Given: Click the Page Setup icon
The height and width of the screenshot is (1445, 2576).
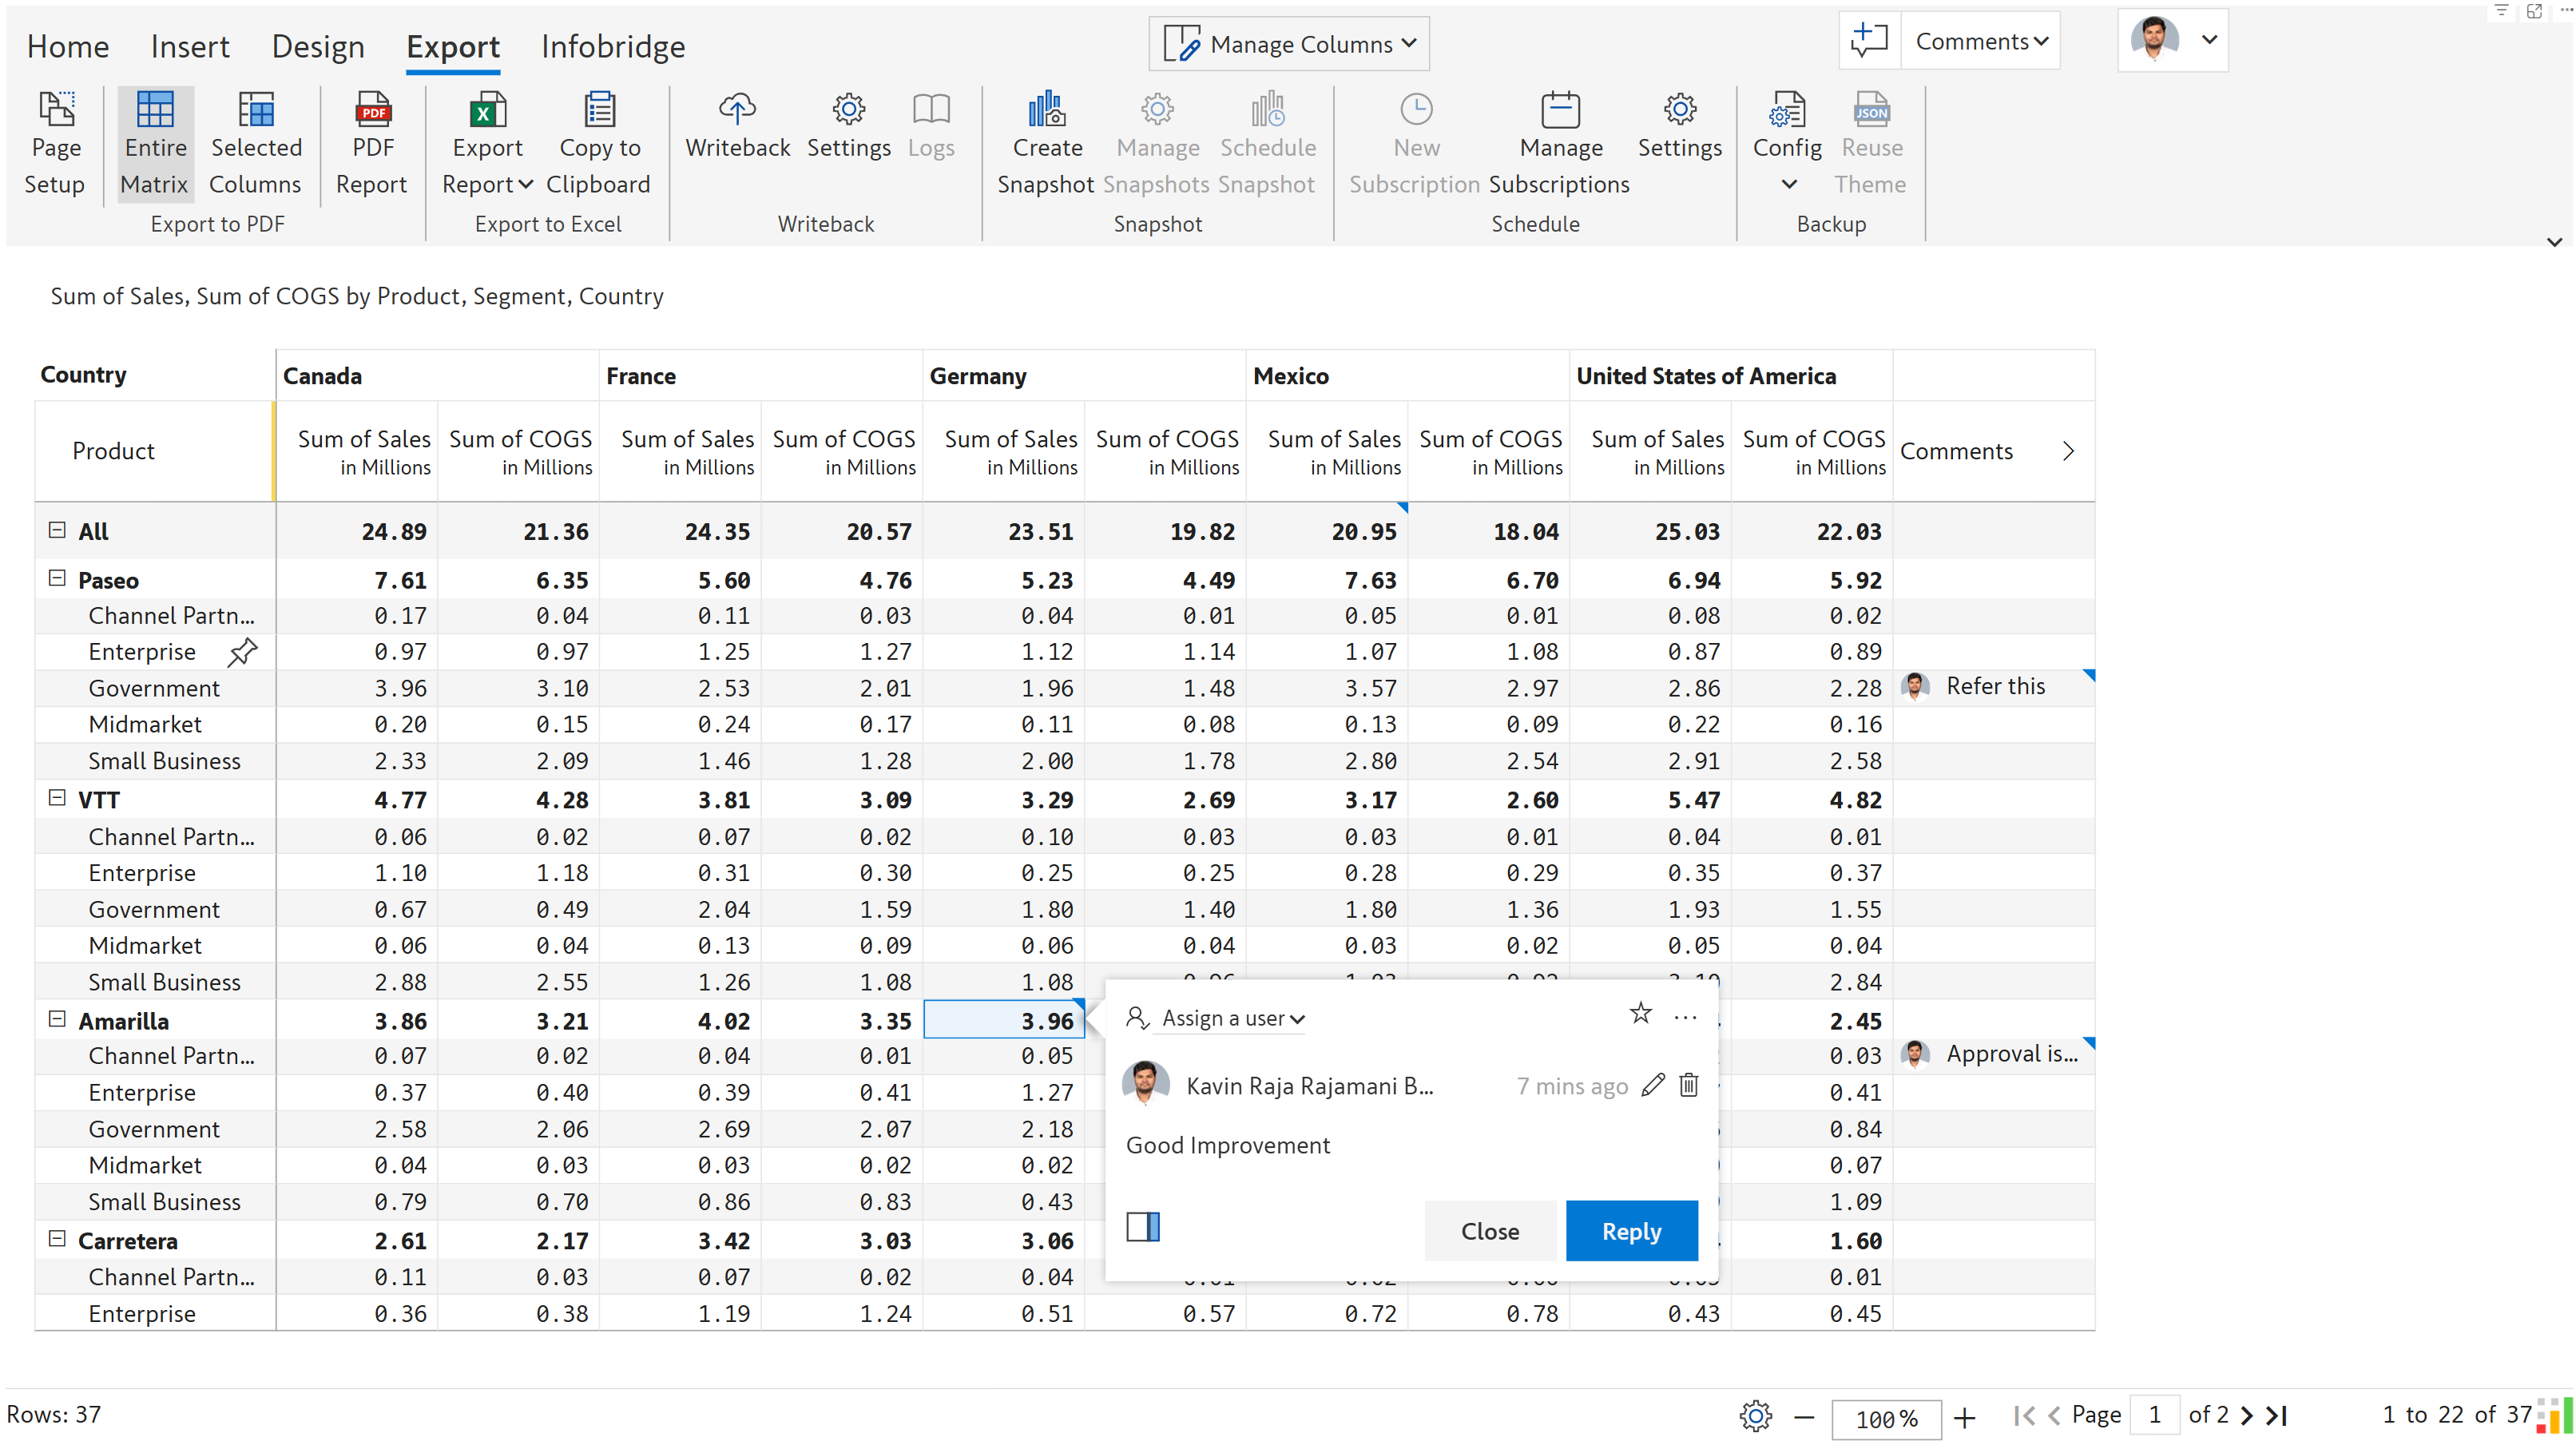Looking at the screenshot, I should point(56,109).
